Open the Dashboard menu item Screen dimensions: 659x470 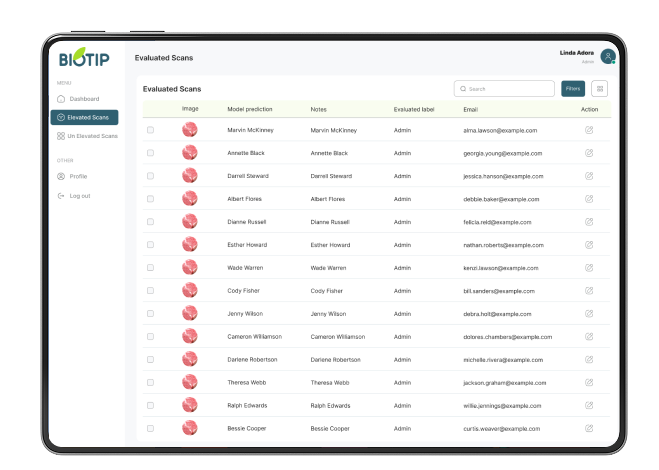(84, 99)
